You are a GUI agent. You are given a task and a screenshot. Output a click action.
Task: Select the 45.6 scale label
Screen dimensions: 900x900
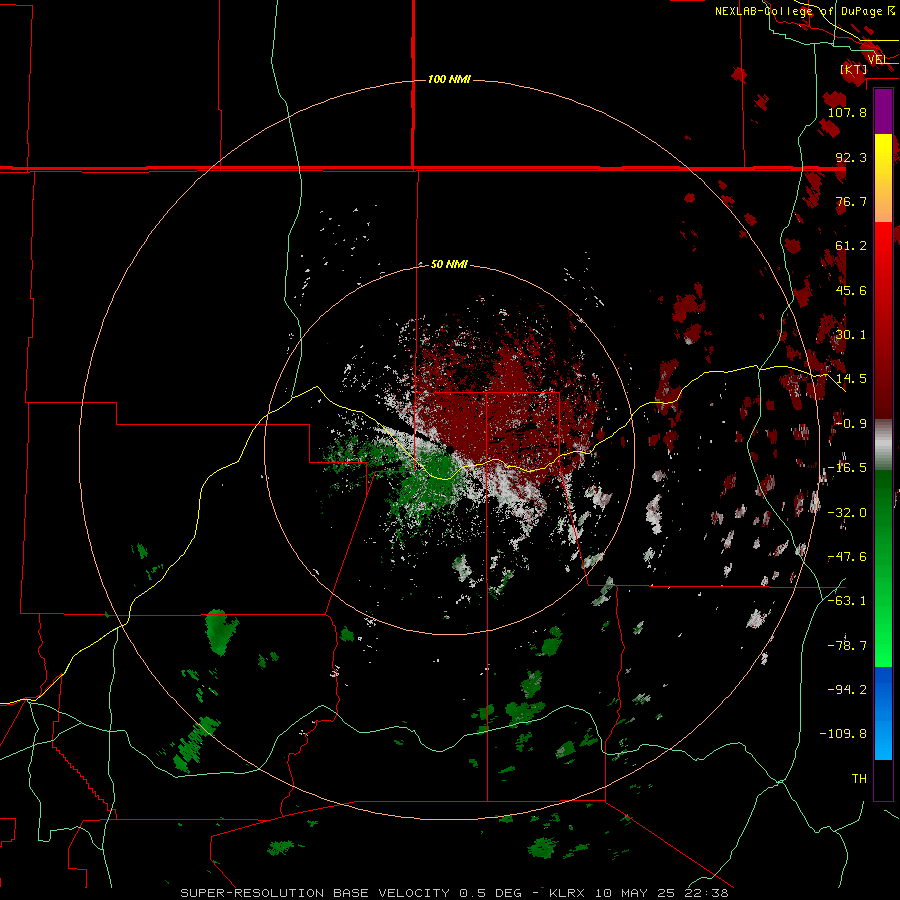tap(851, 290)
